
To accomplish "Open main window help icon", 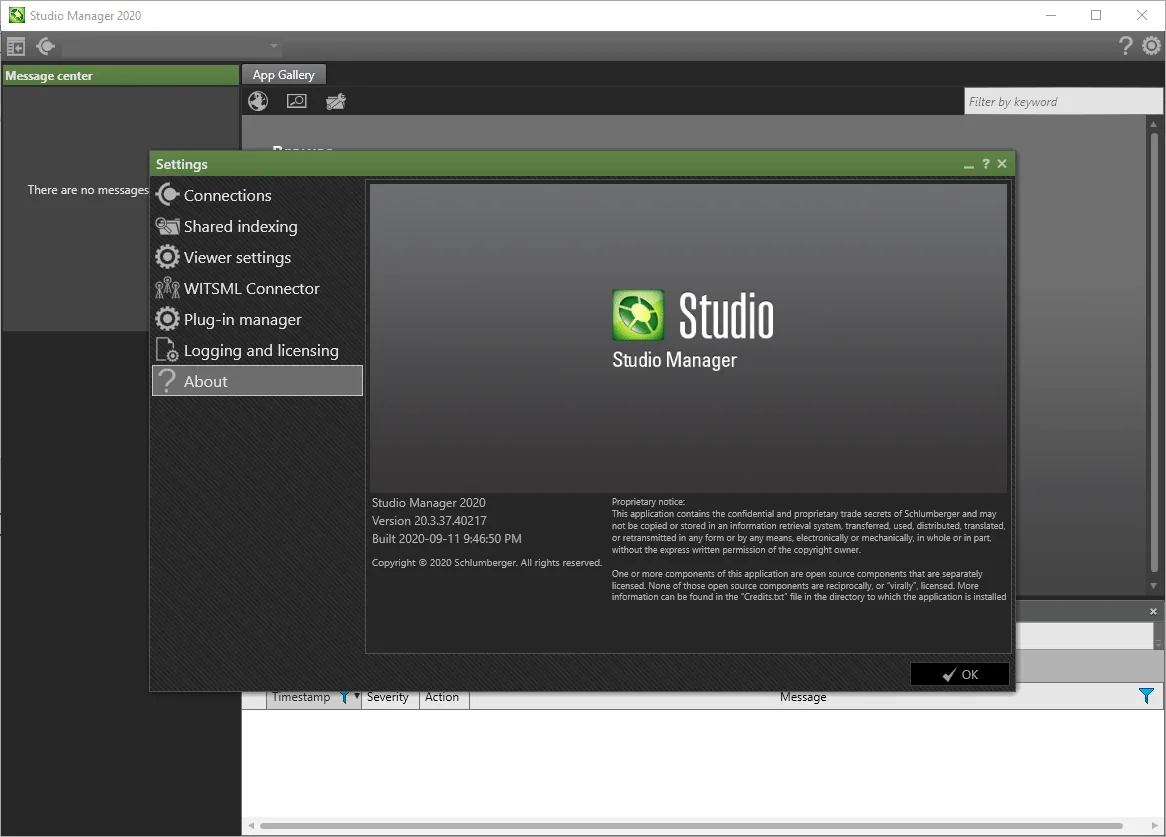I will coord(1125,46).
